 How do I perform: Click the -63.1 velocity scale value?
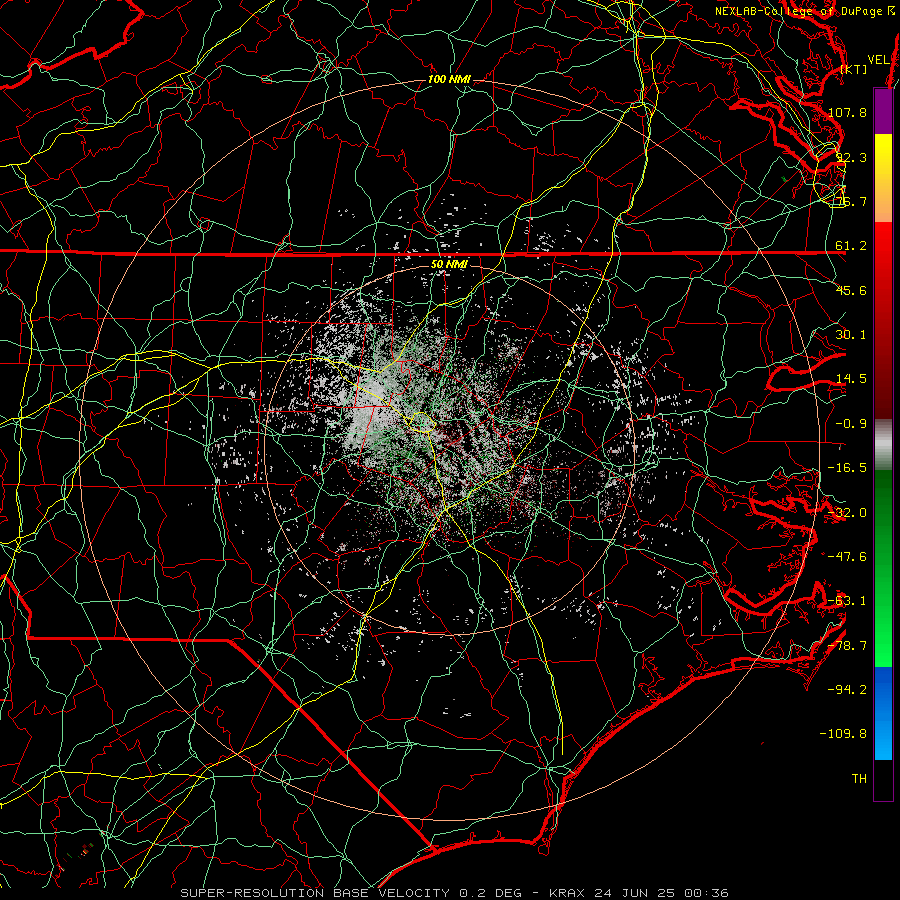click(847, 601)
